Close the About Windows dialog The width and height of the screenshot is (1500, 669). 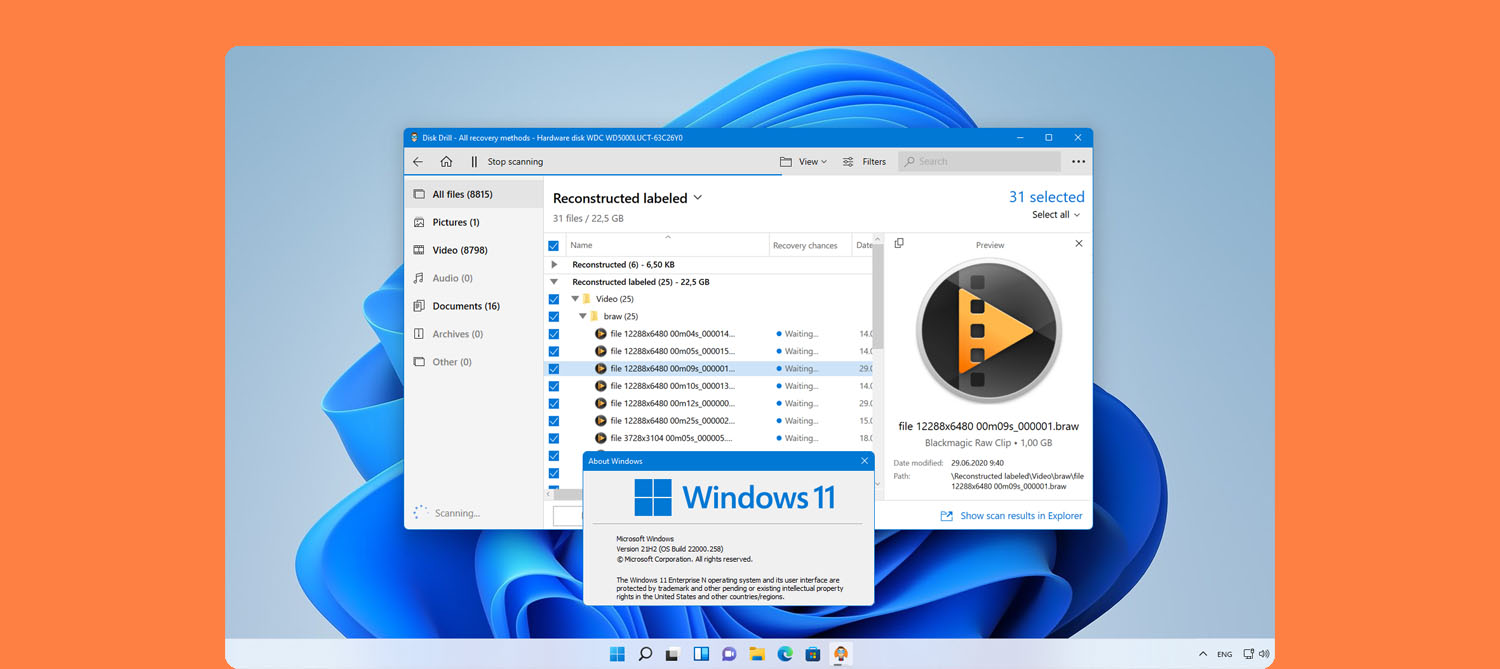point(864,461)
